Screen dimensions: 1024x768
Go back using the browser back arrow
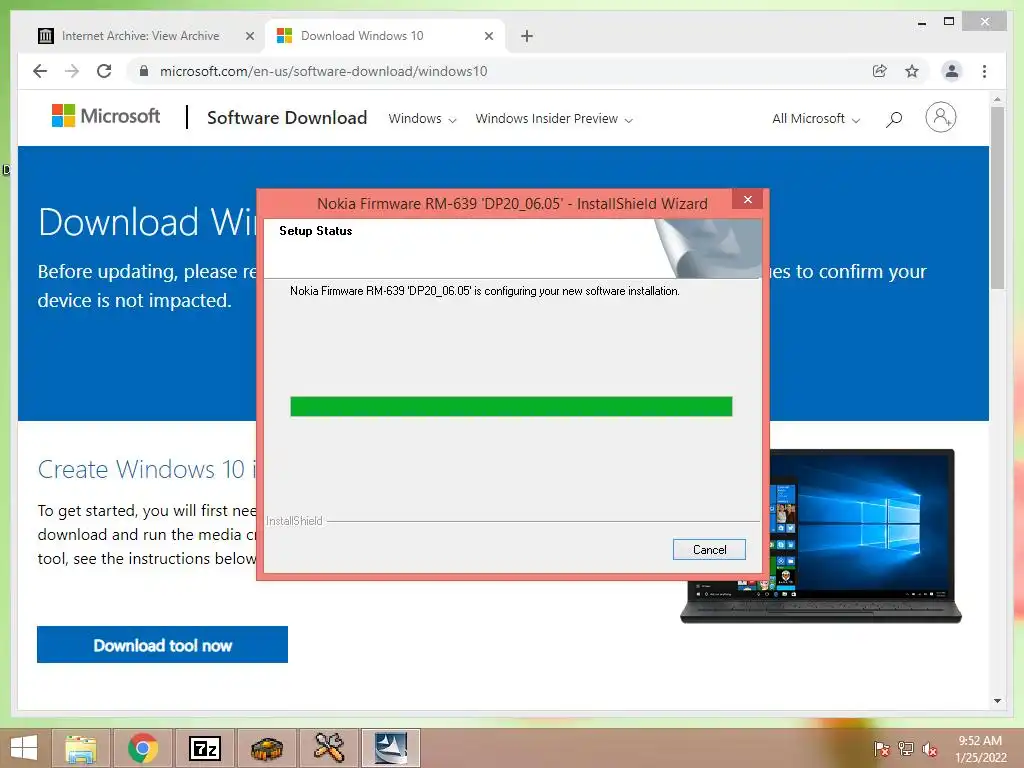pyautogui.click(x=40, y=71)
